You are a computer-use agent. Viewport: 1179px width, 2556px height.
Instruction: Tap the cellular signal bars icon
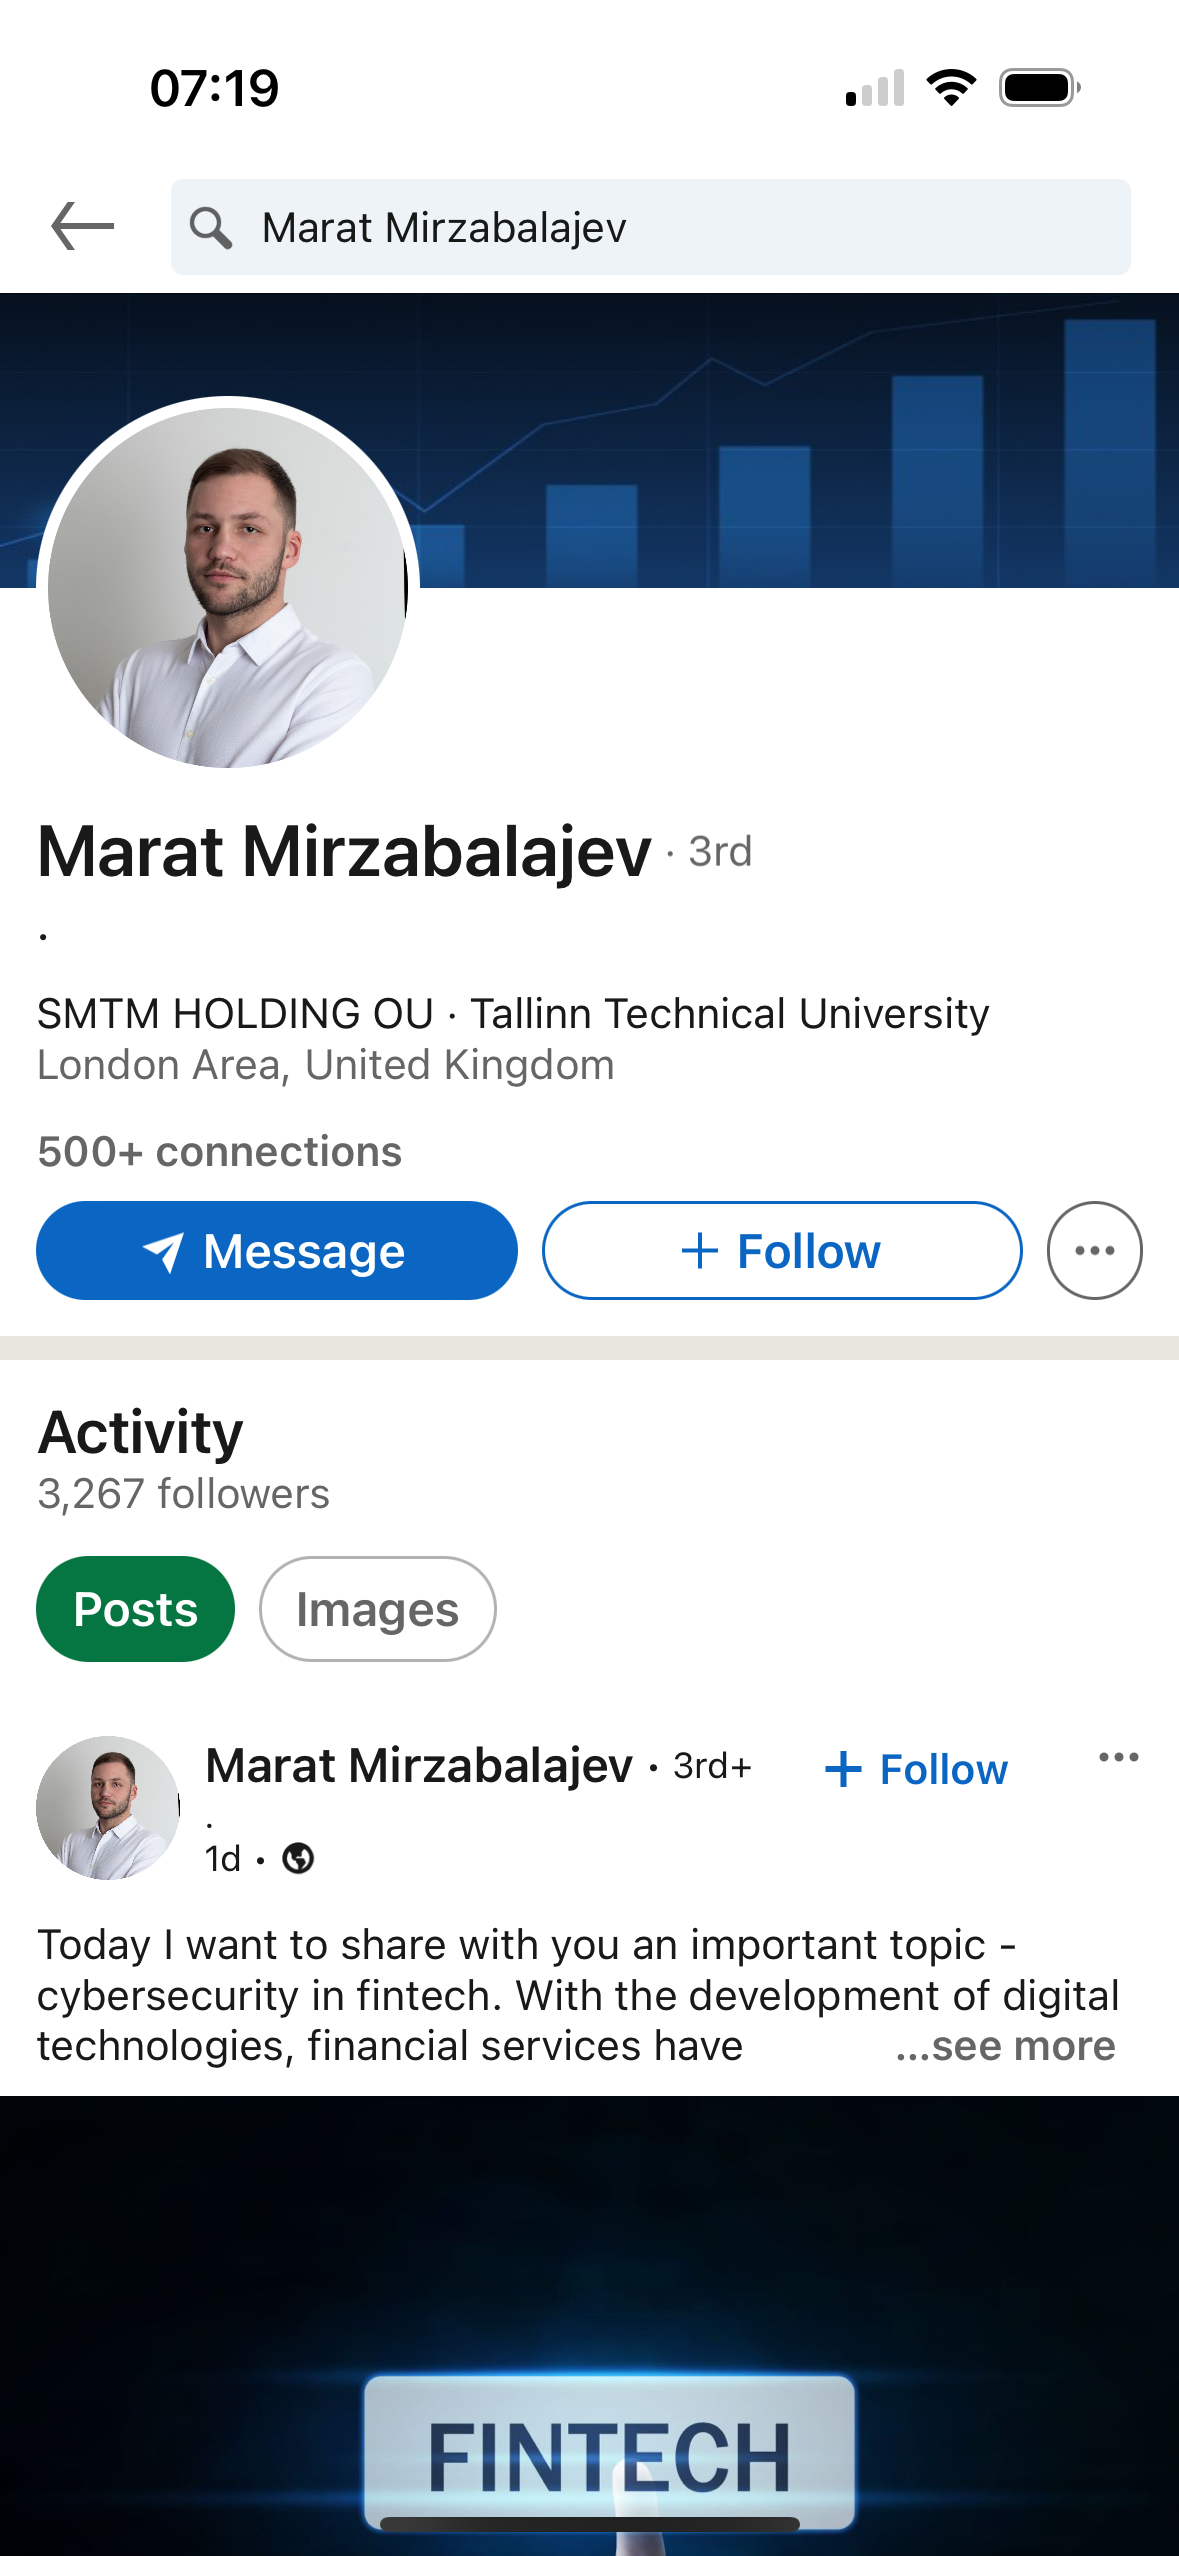875,88
